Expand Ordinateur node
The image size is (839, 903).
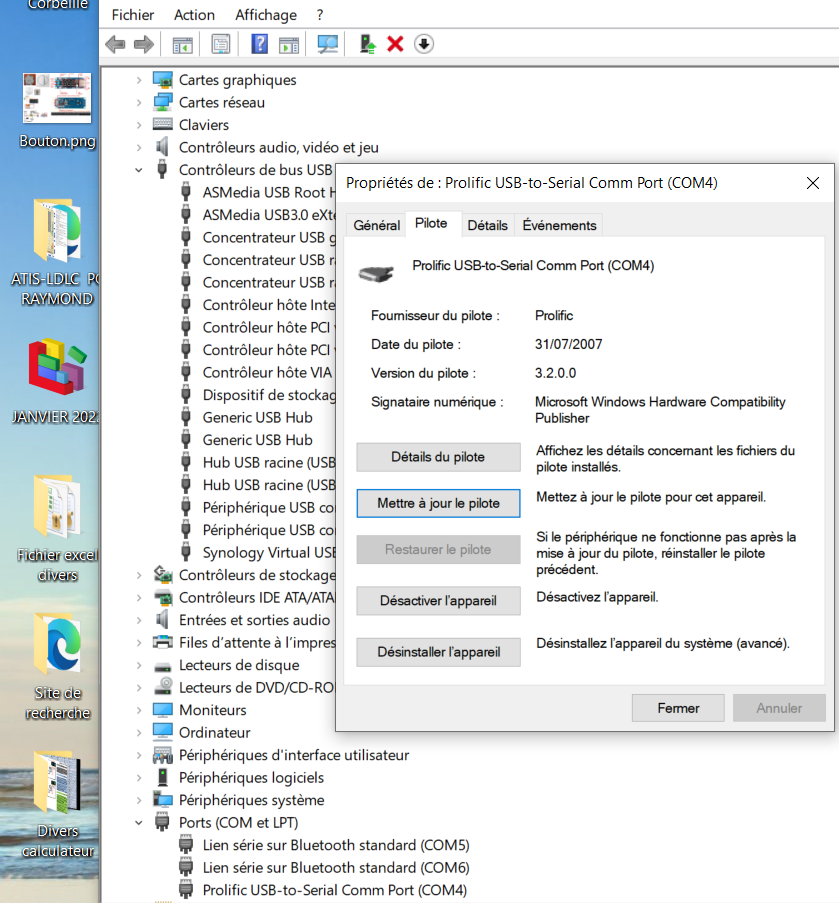(139, 733)
